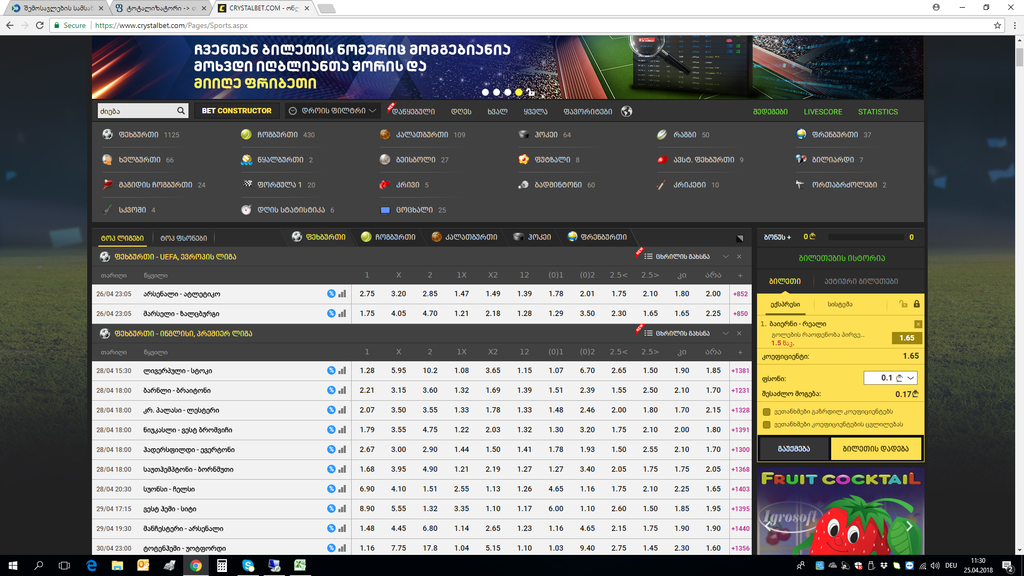Open the ხელბურთი (handball) category with 66 events
This screenshot has height=576, width=1024.
(138, 159)
